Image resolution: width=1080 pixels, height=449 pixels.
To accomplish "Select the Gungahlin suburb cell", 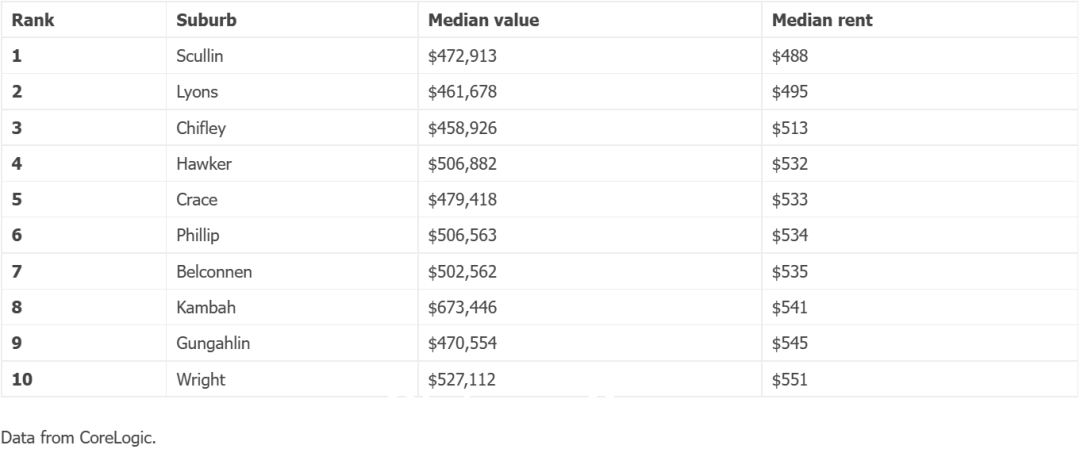I will click(x=292, y=343).
